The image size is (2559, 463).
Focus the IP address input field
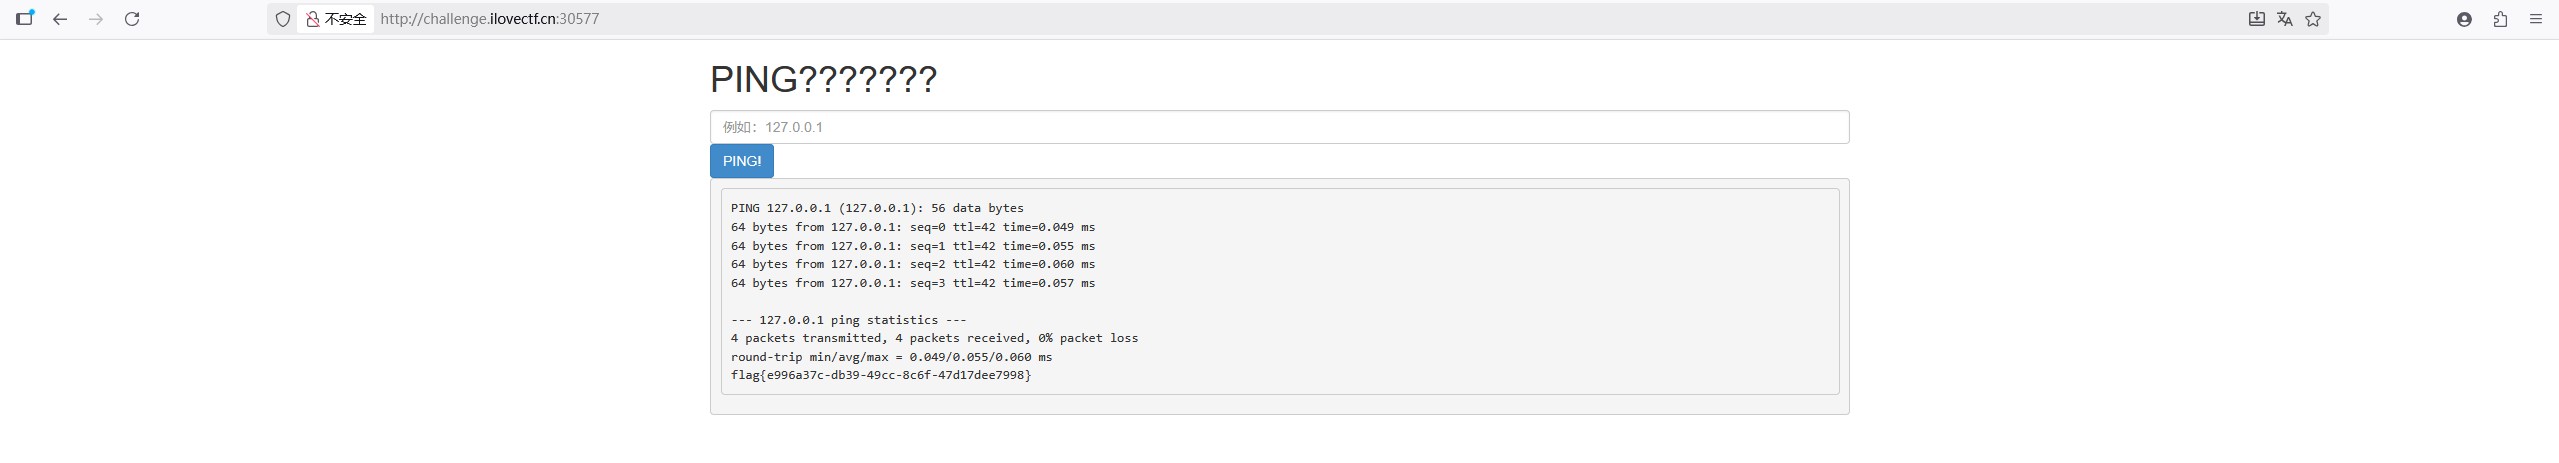pyautogui.click(x=1279, y=127)
